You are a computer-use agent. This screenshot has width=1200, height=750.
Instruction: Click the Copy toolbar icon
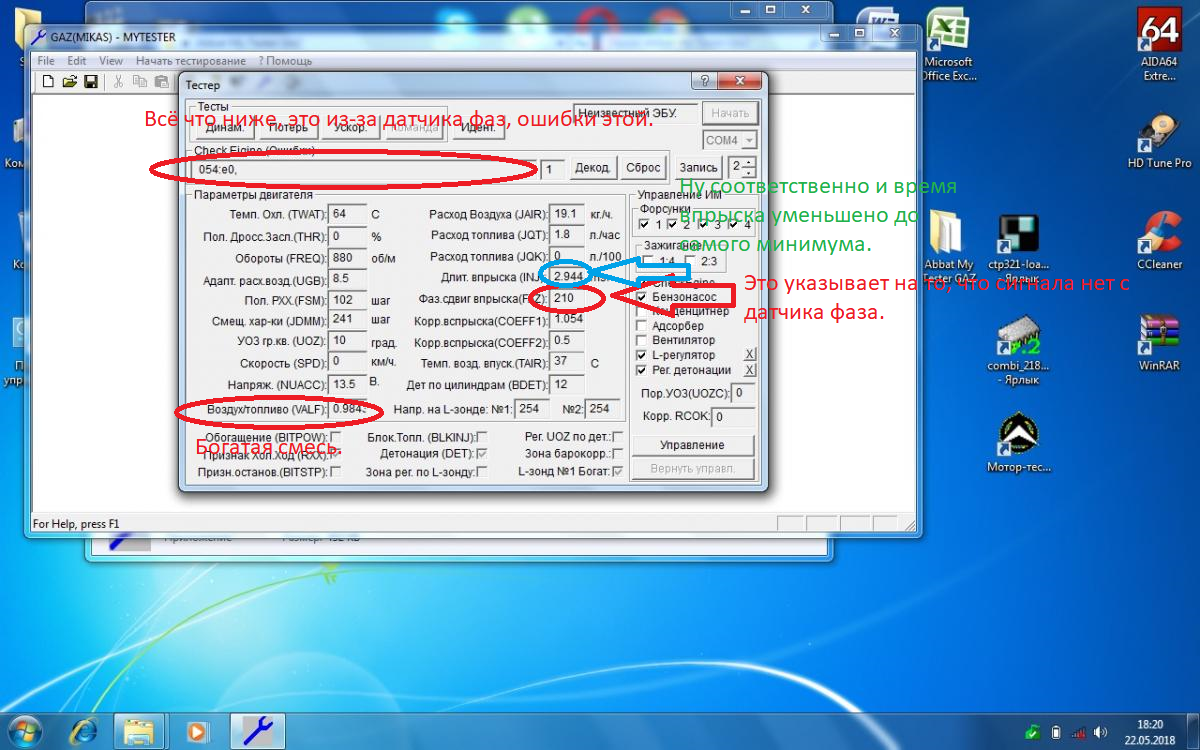[139, 81]
